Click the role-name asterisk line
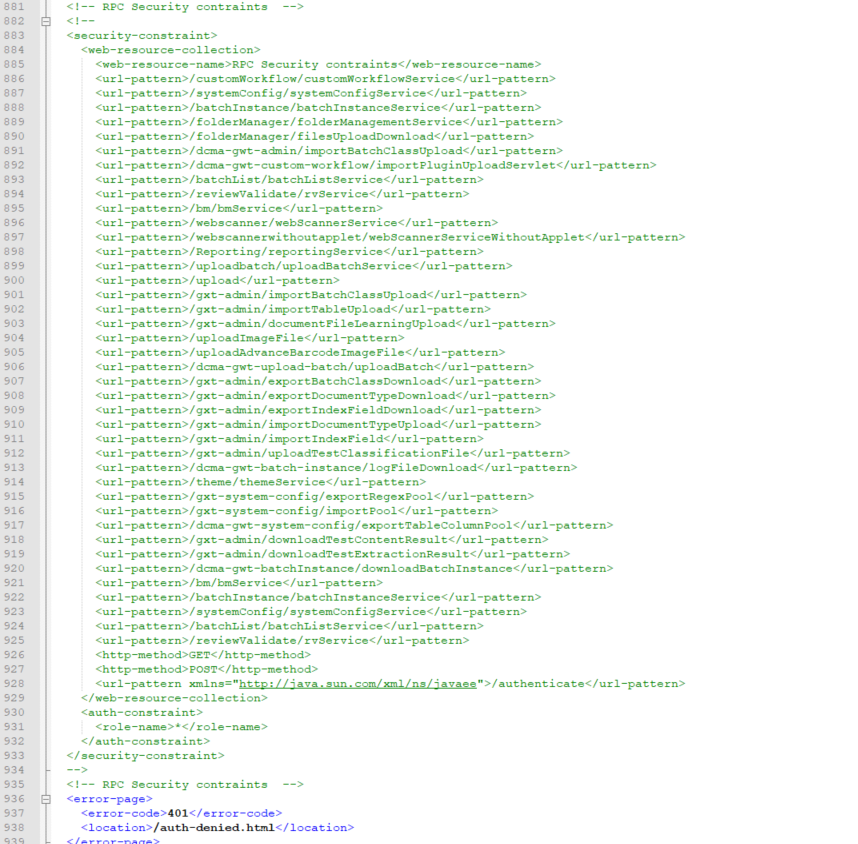858x844 pixels. point(182,727)
